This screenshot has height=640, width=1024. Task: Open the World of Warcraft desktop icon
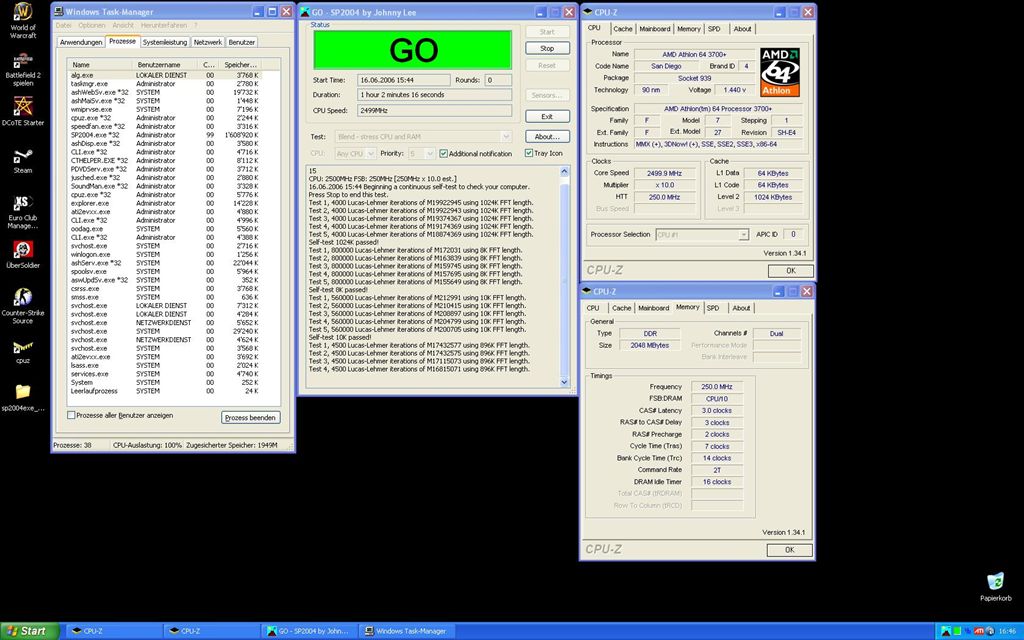(23, 20)
